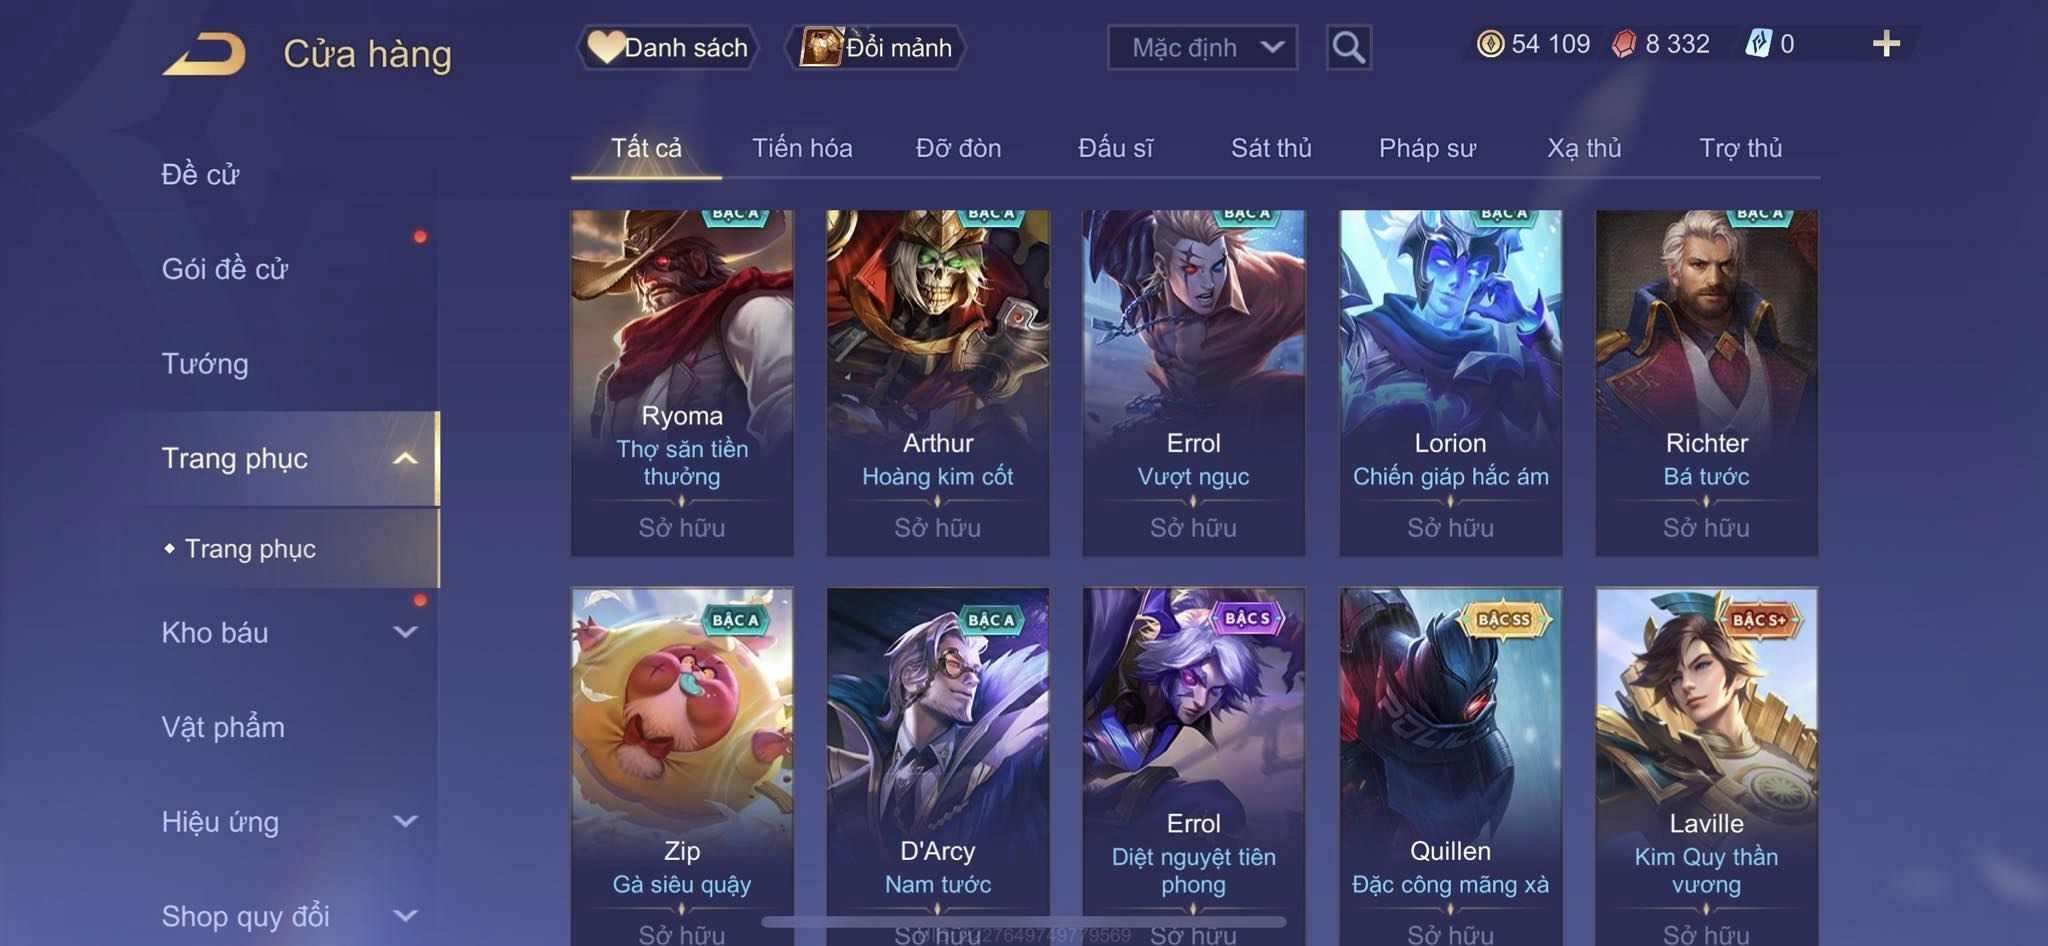Click the red ruby currency icon
Screen dimensions: 2048x946
(x=1625, y=44)
